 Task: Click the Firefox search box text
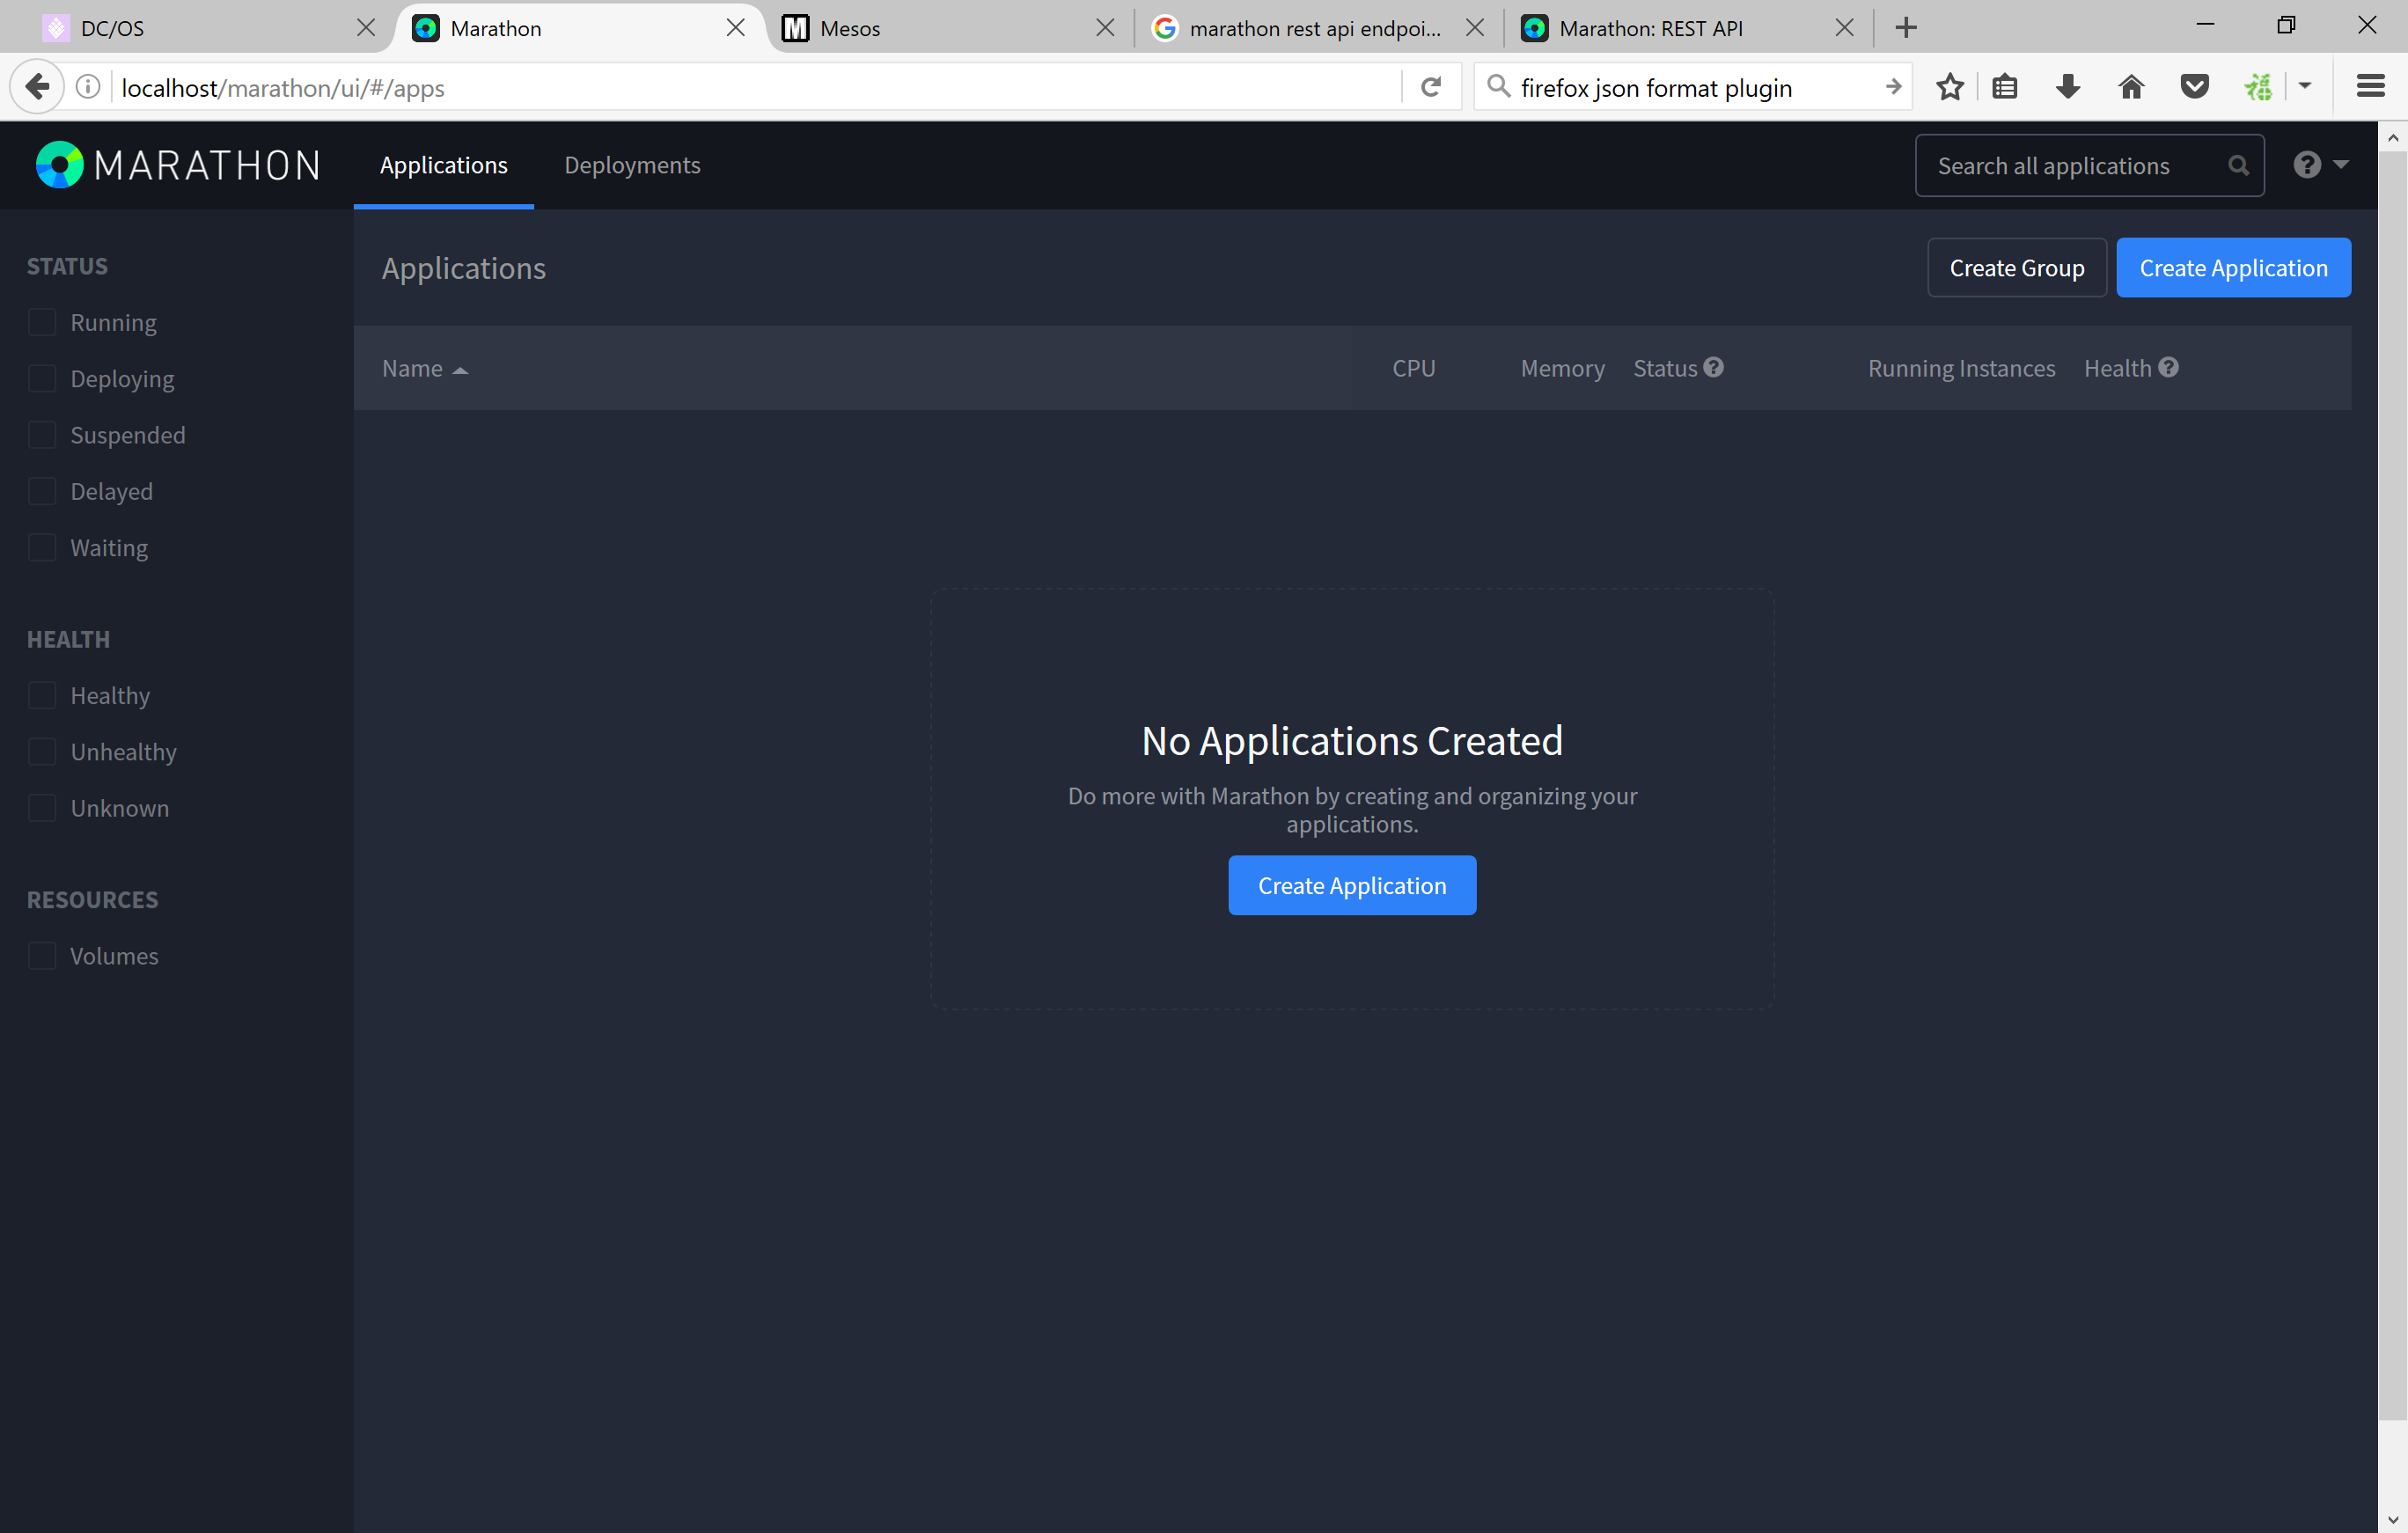[1656, 88]
